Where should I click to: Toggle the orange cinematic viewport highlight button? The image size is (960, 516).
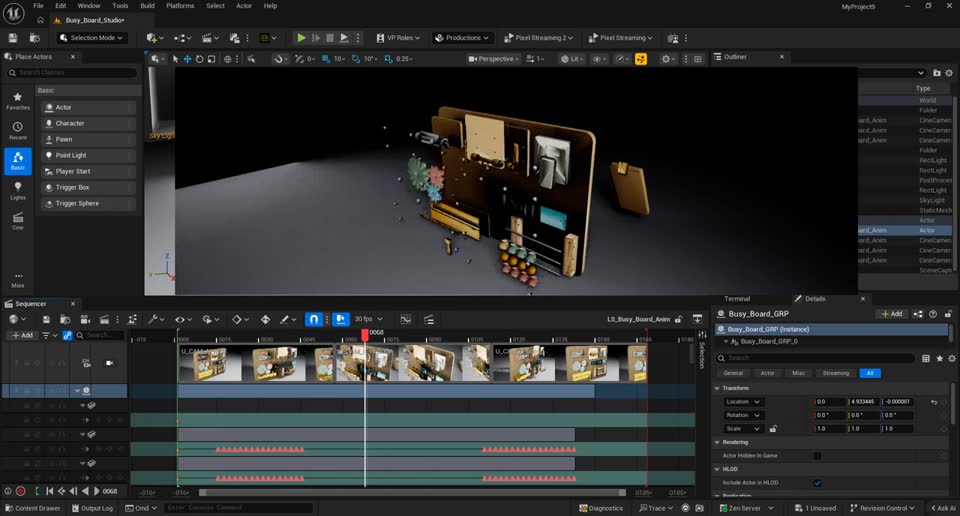click(x=640, y=59)
